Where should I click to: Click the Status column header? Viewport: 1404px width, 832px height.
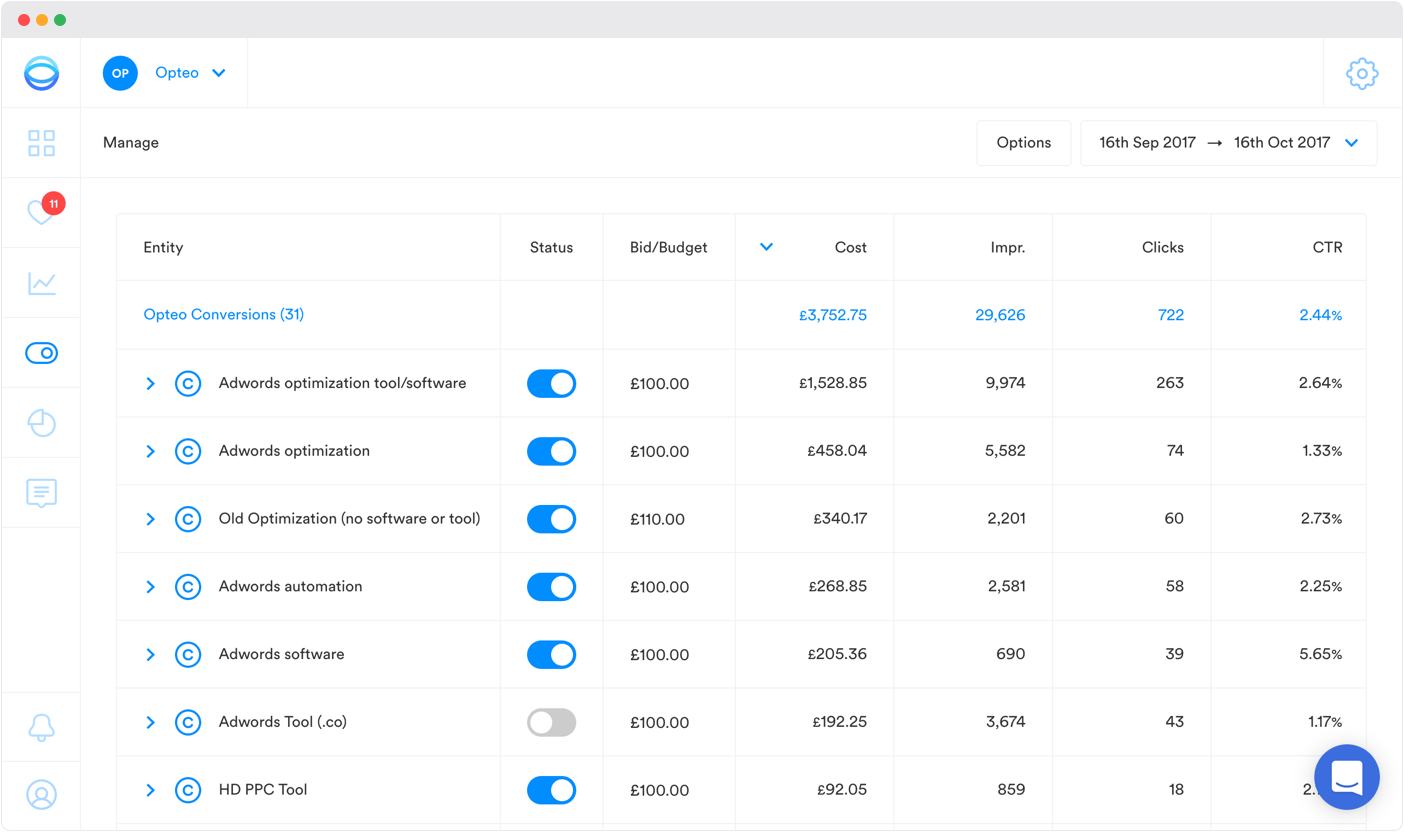(x=552, y=248)
